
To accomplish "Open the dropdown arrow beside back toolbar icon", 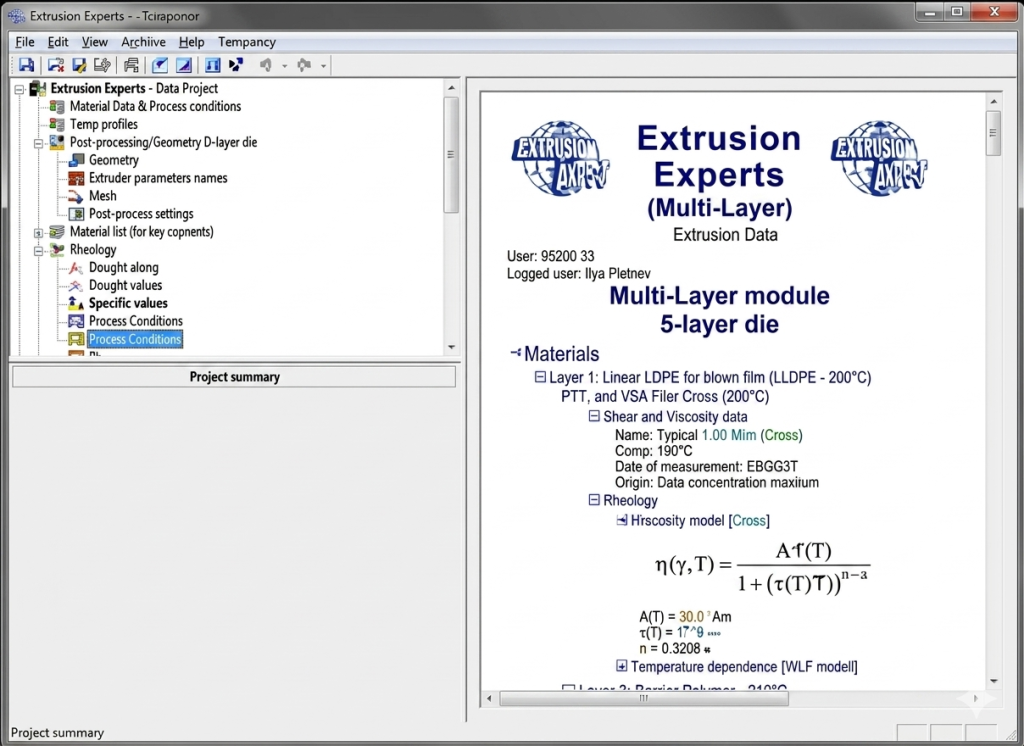I will pyautogui.click(x=284, y=66).
